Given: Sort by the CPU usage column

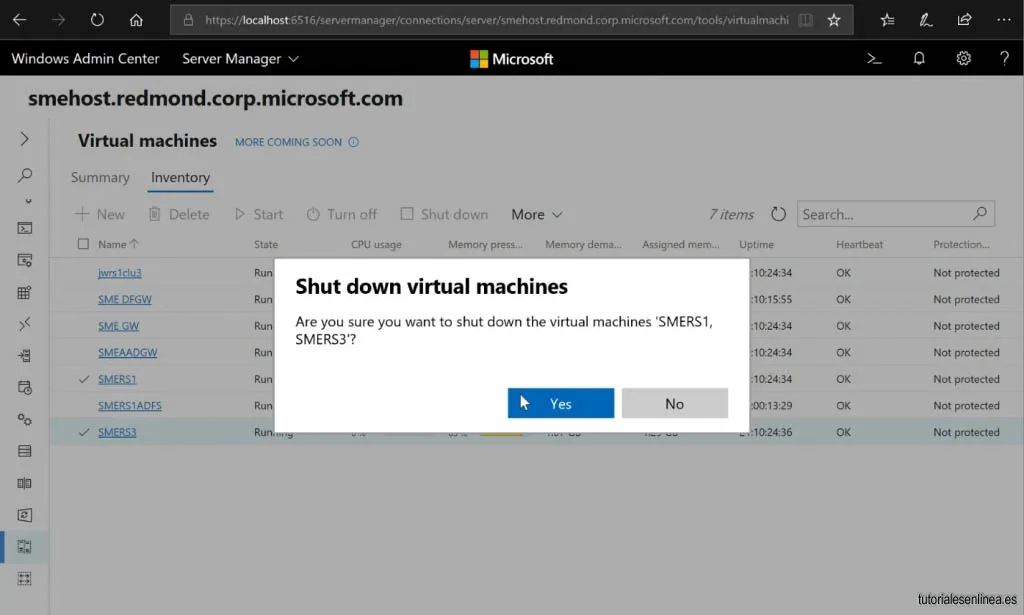Looking at the screenshot, I should (376, 244).
